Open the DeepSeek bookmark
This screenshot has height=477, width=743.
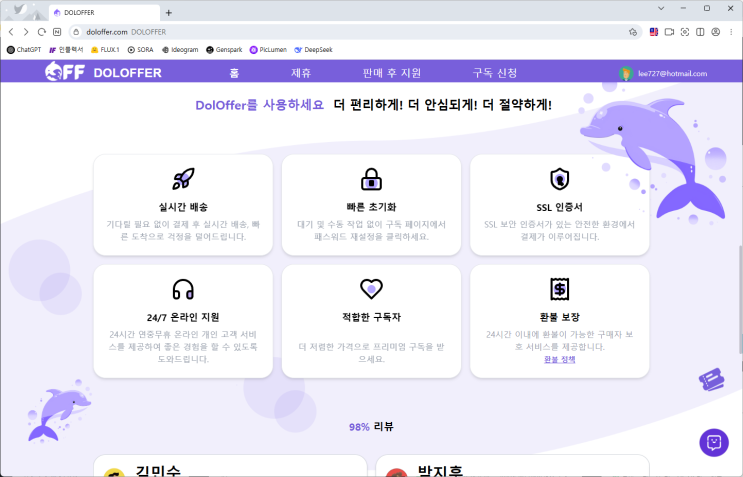313,50
